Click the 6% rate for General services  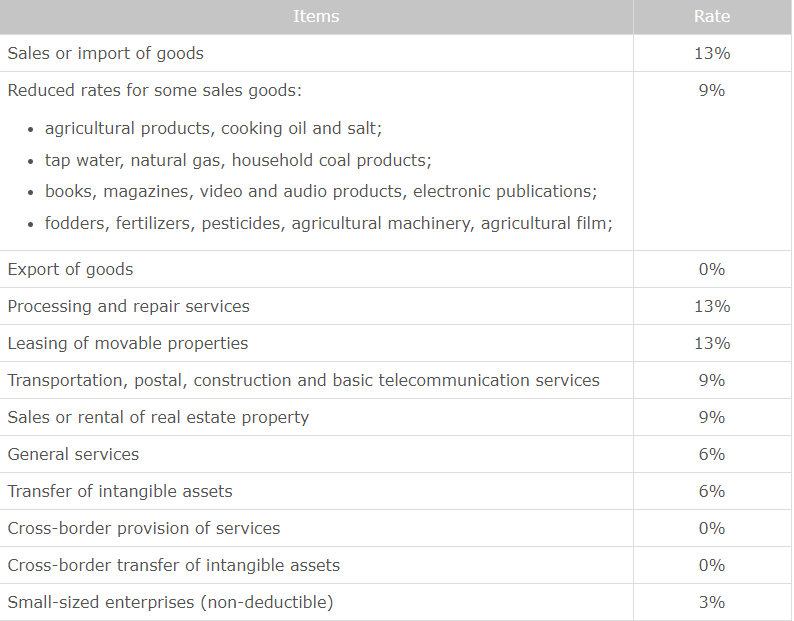[x=711, y=454]
